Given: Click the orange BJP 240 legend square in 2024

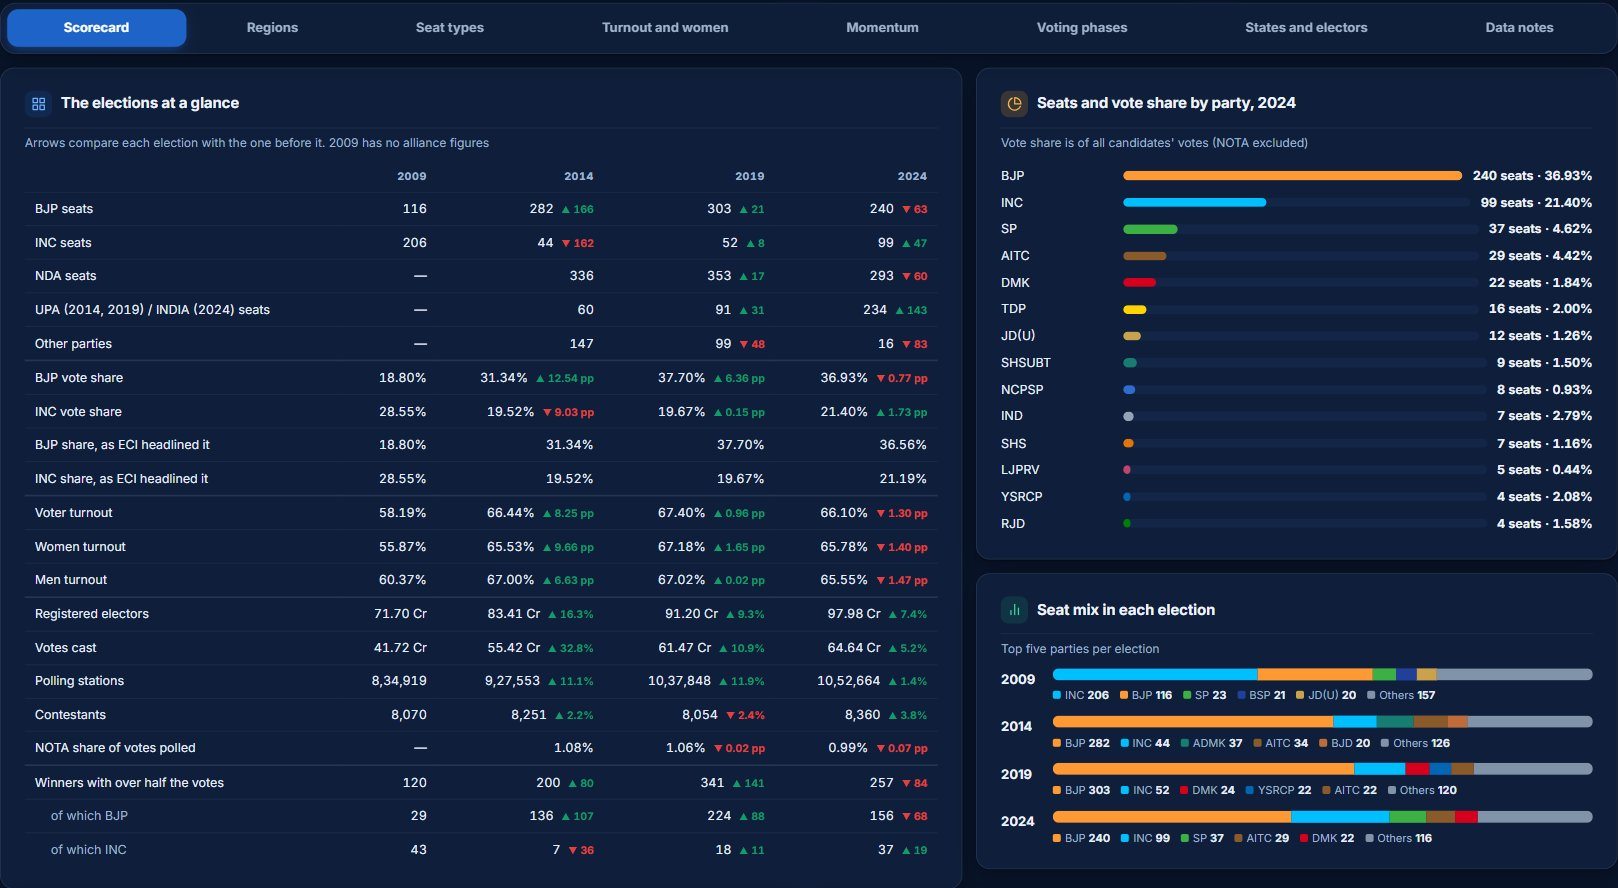Looking at the screenshot, I should [1057, 838].
